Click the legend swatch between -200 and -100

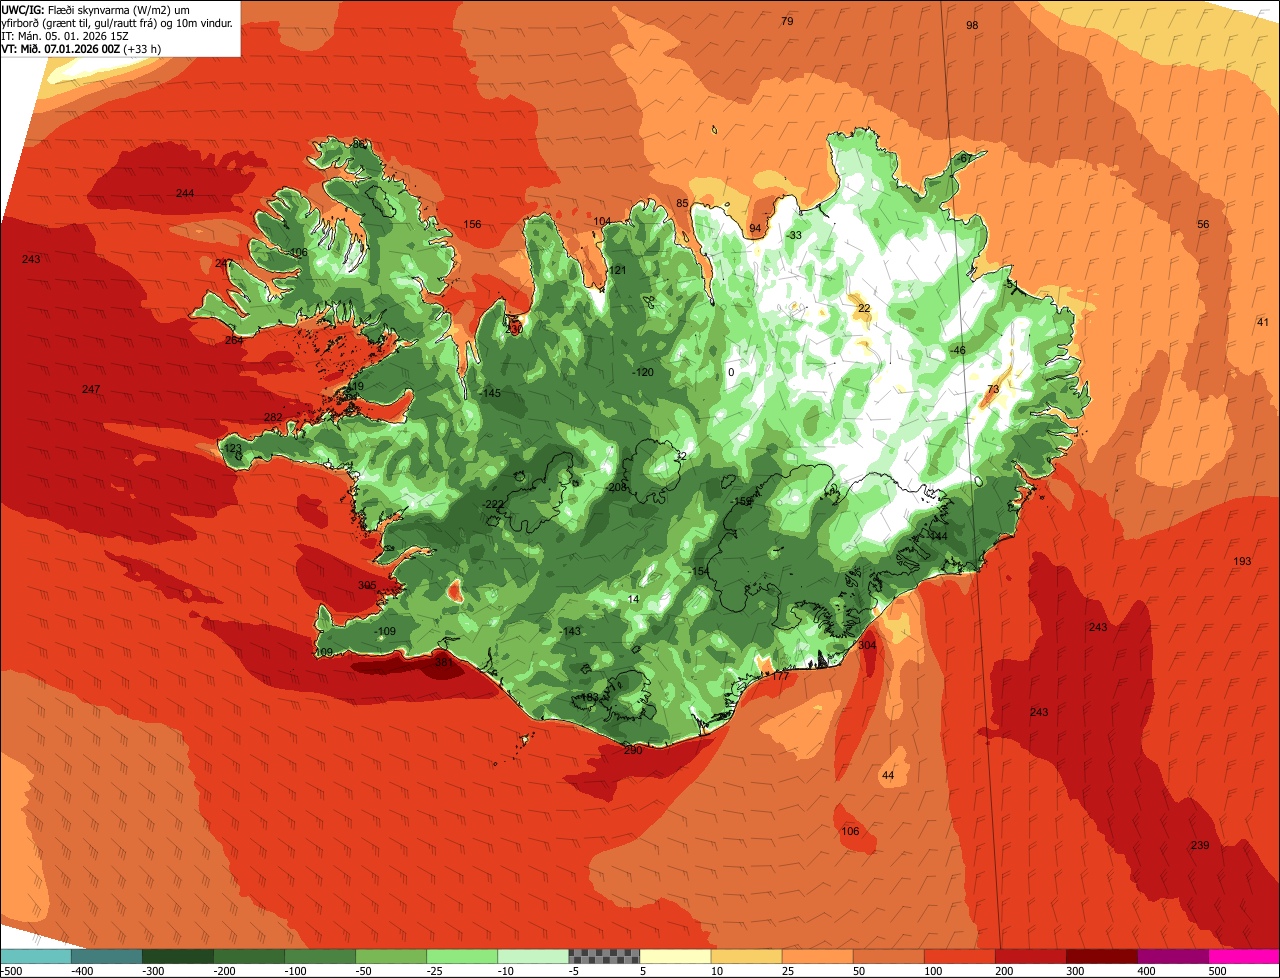click(249, 955)
